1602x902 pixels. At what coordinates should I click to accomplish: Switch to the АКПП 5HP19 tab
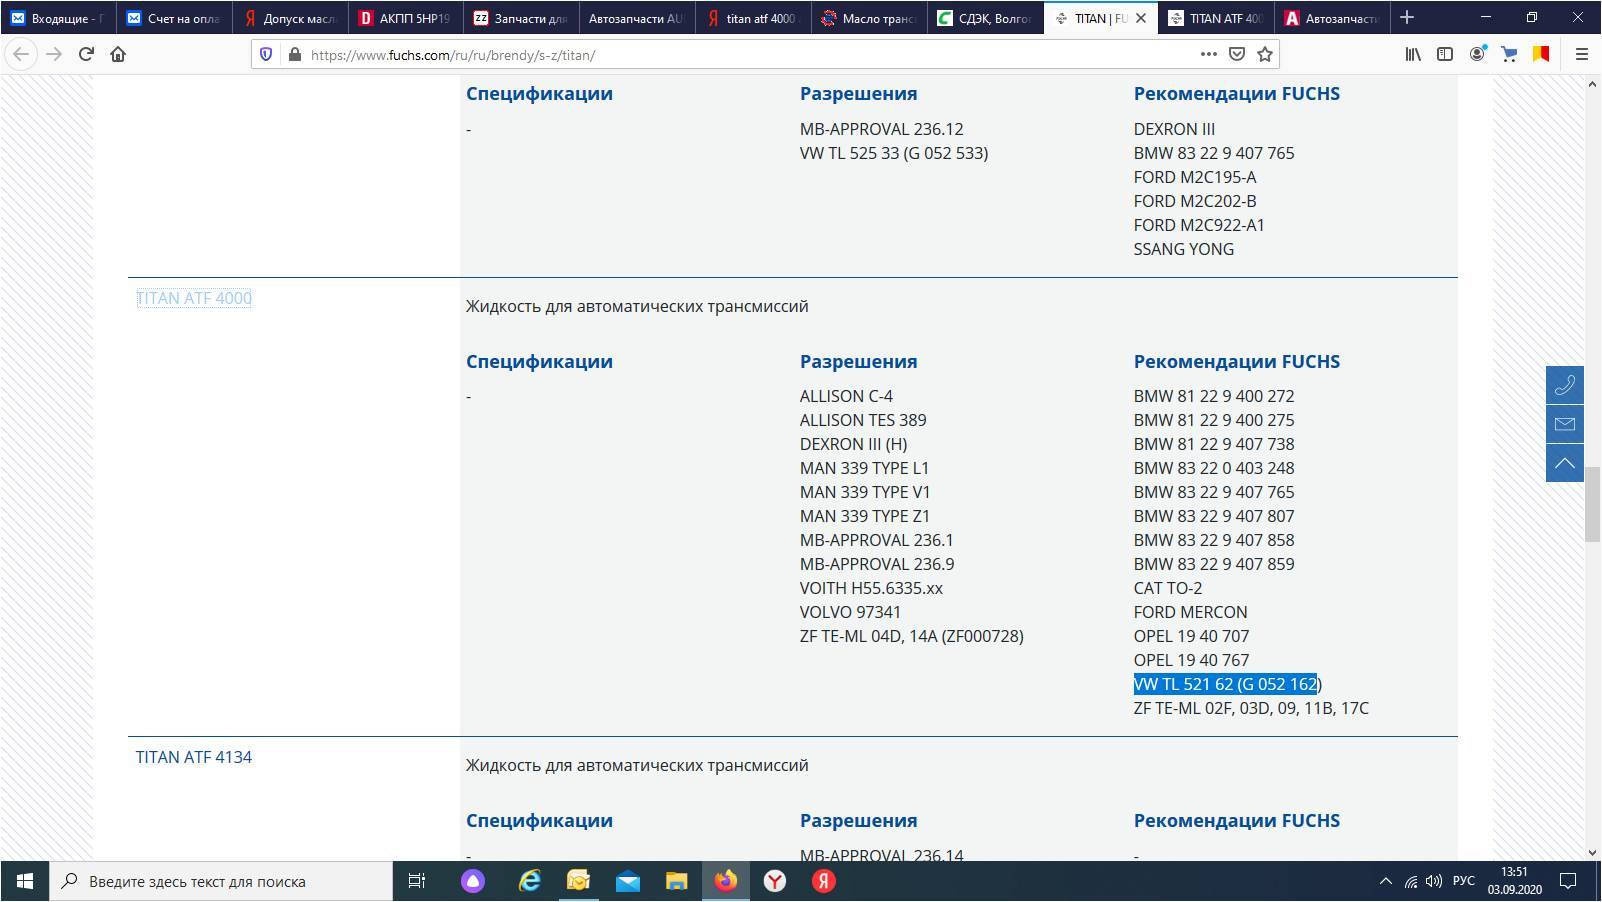pyautogui.click(x=406, y=18)
